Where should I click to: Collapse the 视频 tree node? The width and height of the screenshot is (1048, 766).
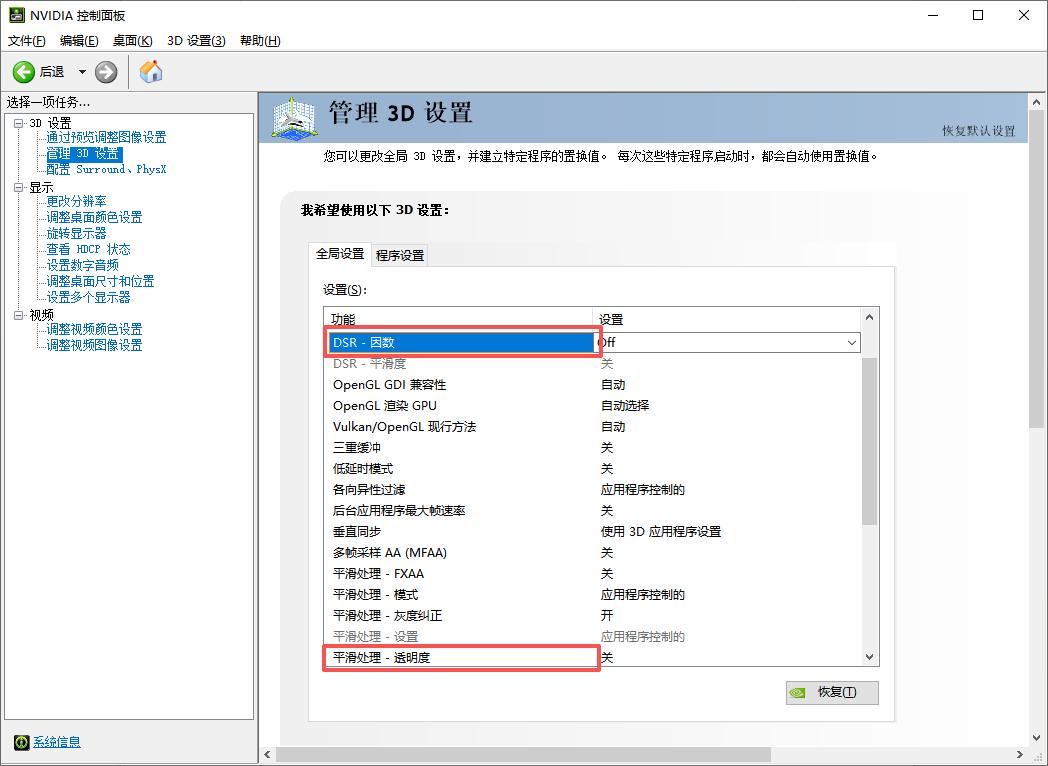[x=19, y=315]
